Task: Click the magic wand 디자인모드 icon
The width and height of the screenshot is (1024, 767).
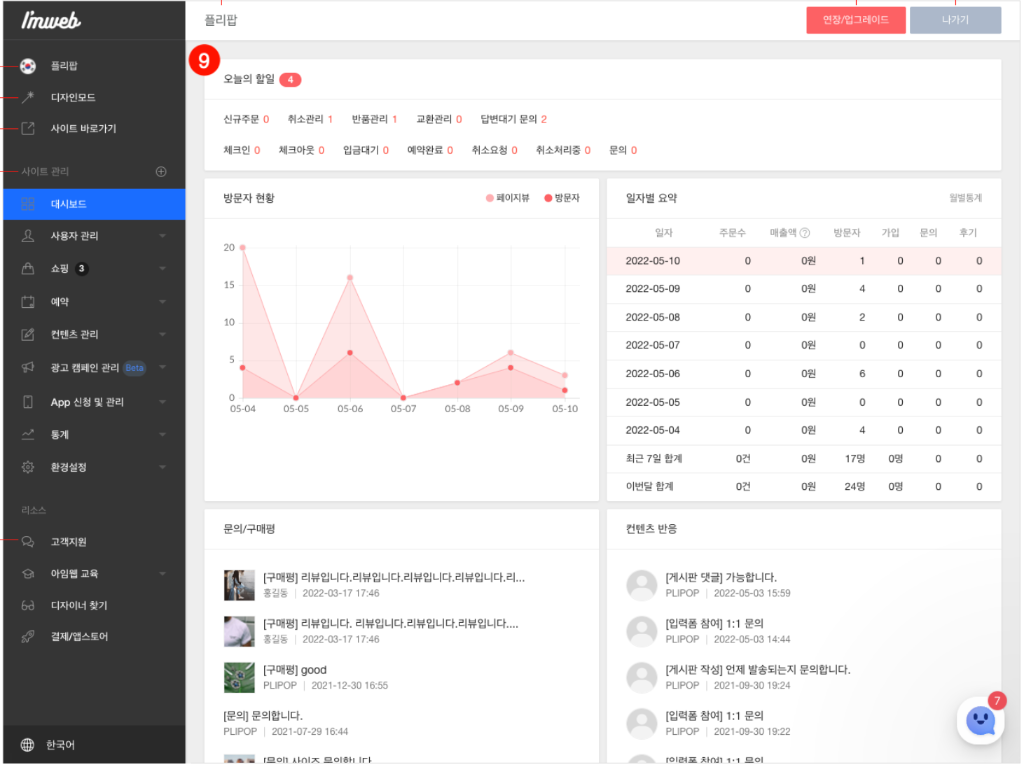Action: click(x=28, y=97)
